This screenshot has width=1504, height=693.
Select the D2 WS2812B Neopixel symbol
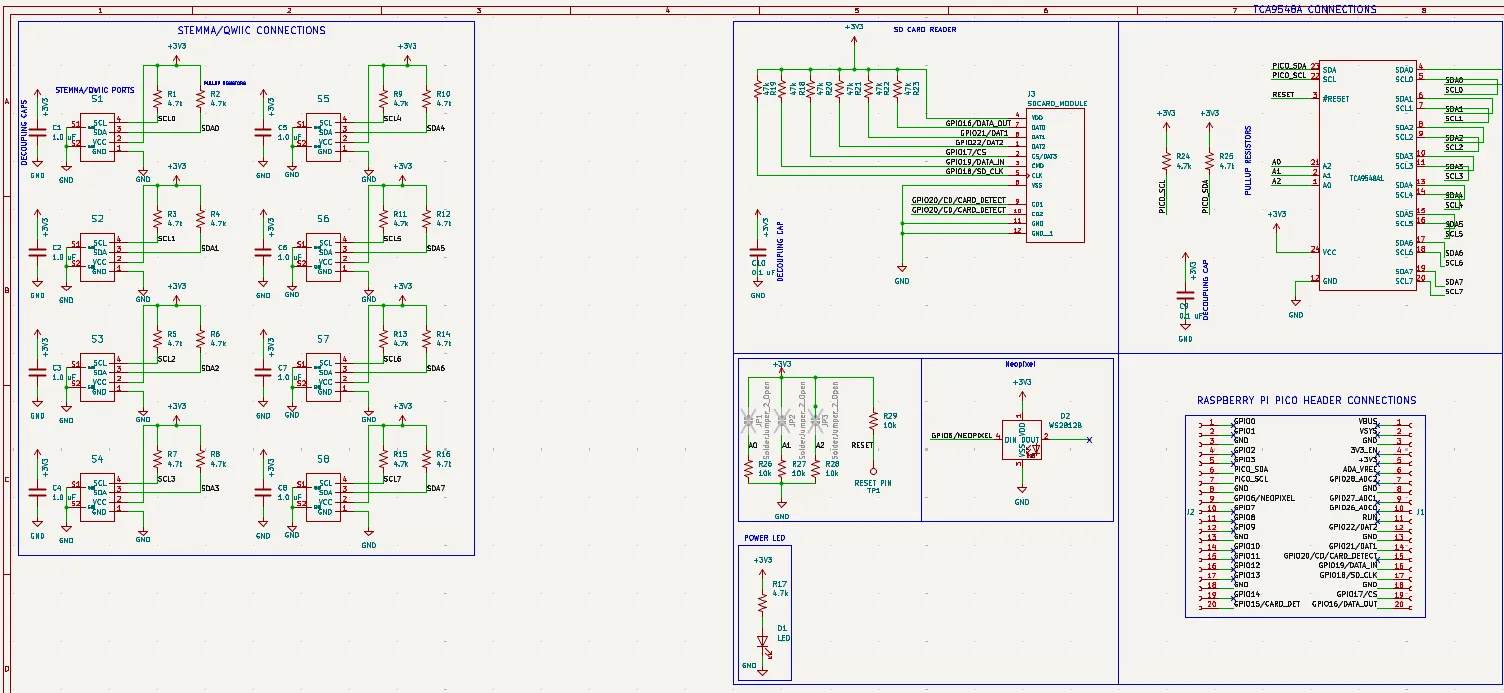click(x=1021, y=440)
